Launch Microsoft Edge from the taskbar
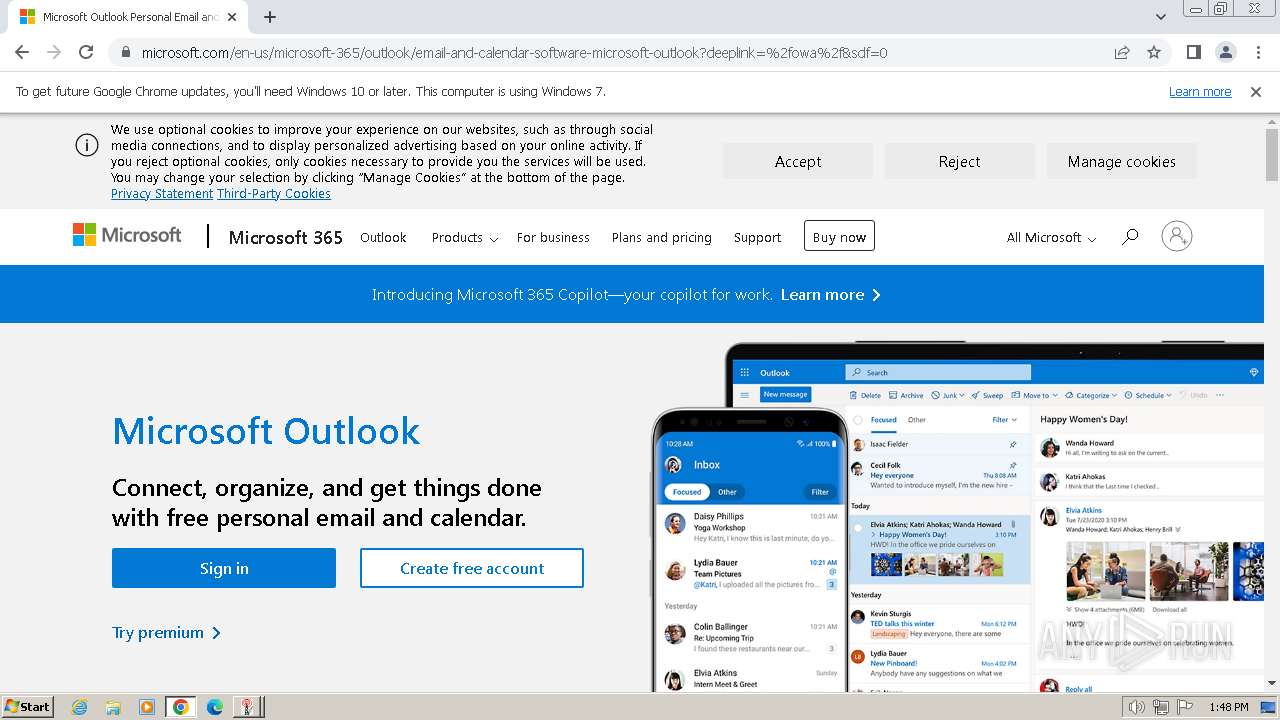Image resolution: width=1280 pixels, height=720 pixels. coord(214,707)
